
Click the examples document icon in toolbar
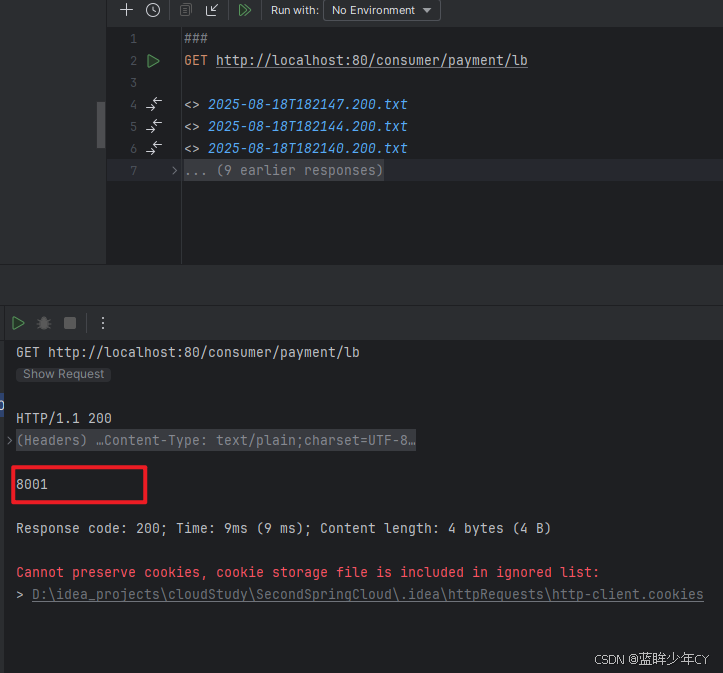click(185, 10)
